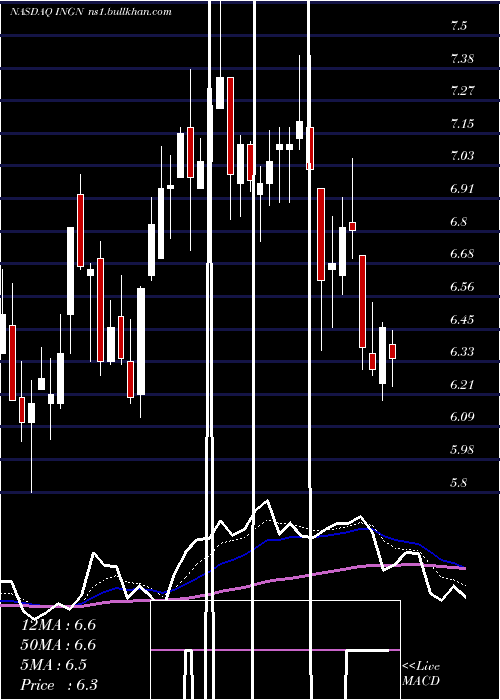This screenshot has width=500, height=700.
Task: Click the 7.38 price axis label
Action: 462,58
